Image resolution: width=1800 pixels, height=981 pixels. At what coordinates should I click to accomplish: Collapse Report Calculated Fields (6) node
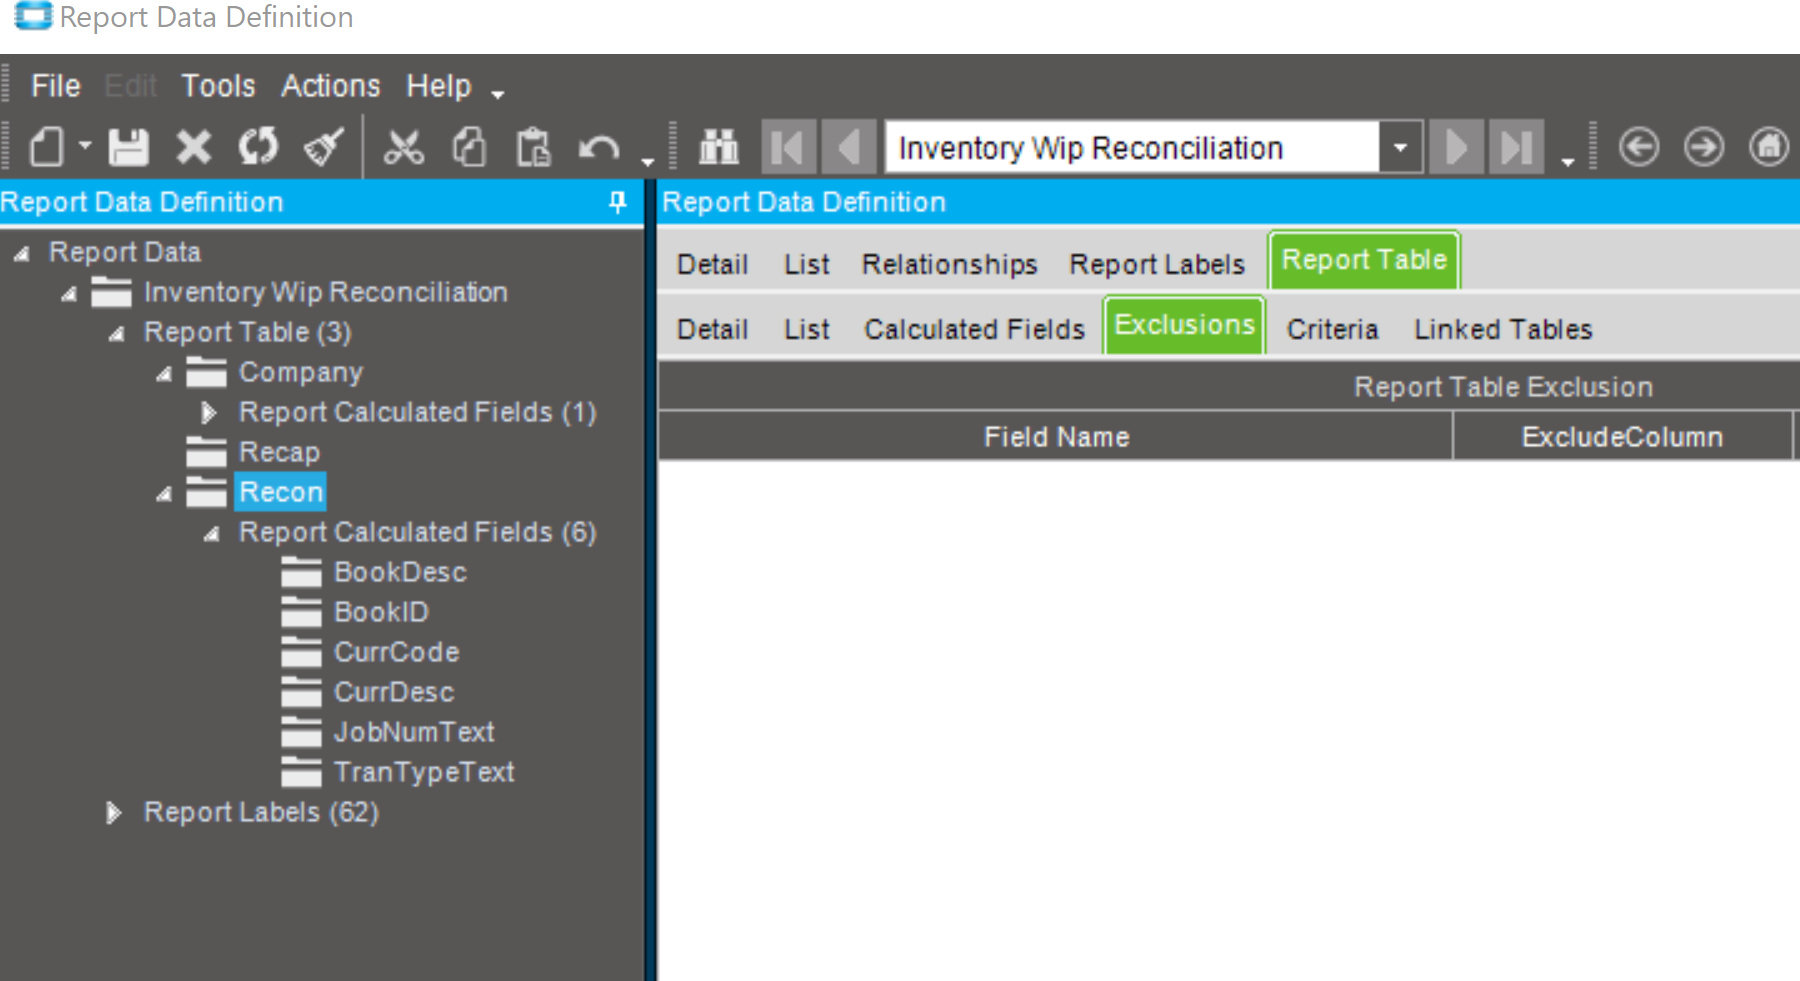(212, 534)
